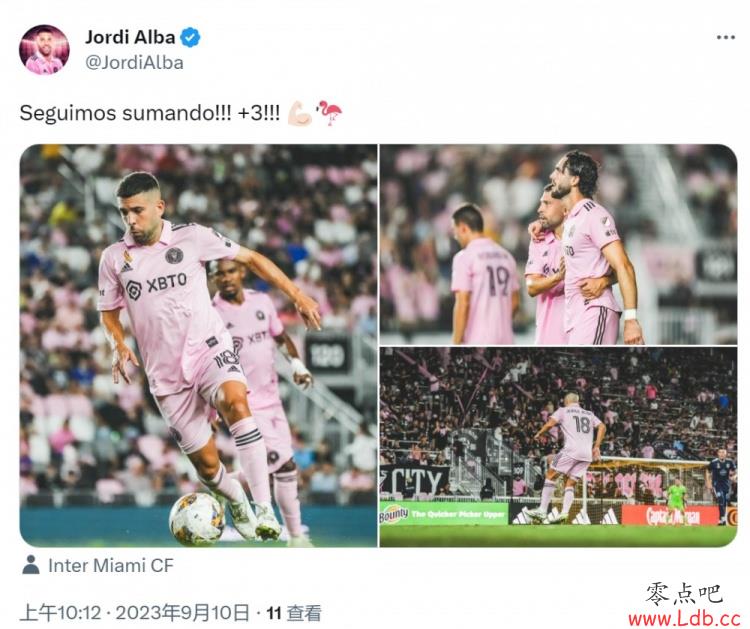
Task: Click the XBTO sponsor logo on jersey
Action: point(157,286)
